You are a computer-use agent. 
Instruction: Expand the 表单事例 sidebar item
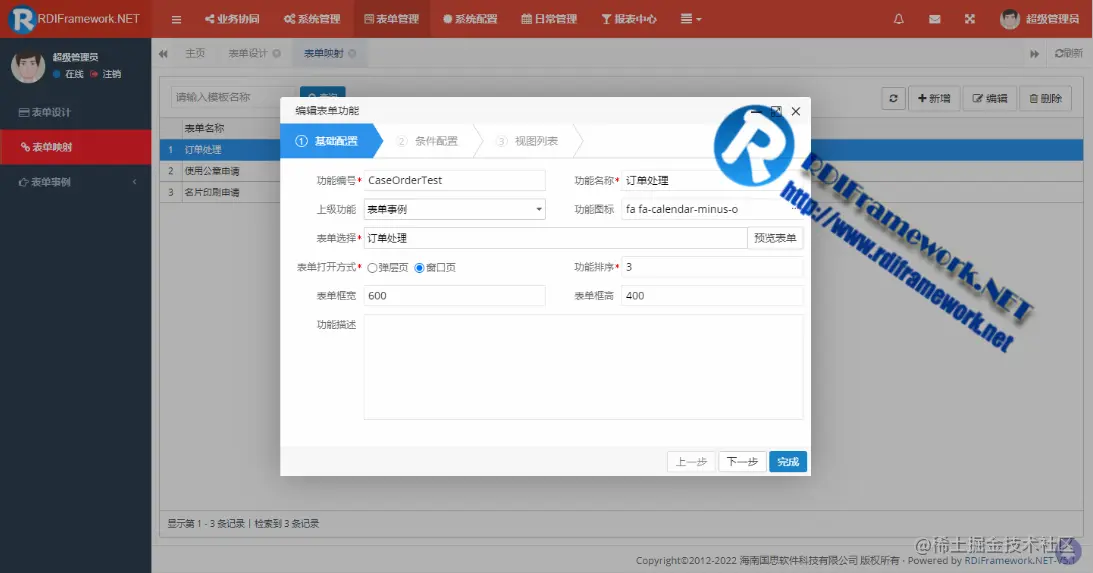tap(75, 182)
